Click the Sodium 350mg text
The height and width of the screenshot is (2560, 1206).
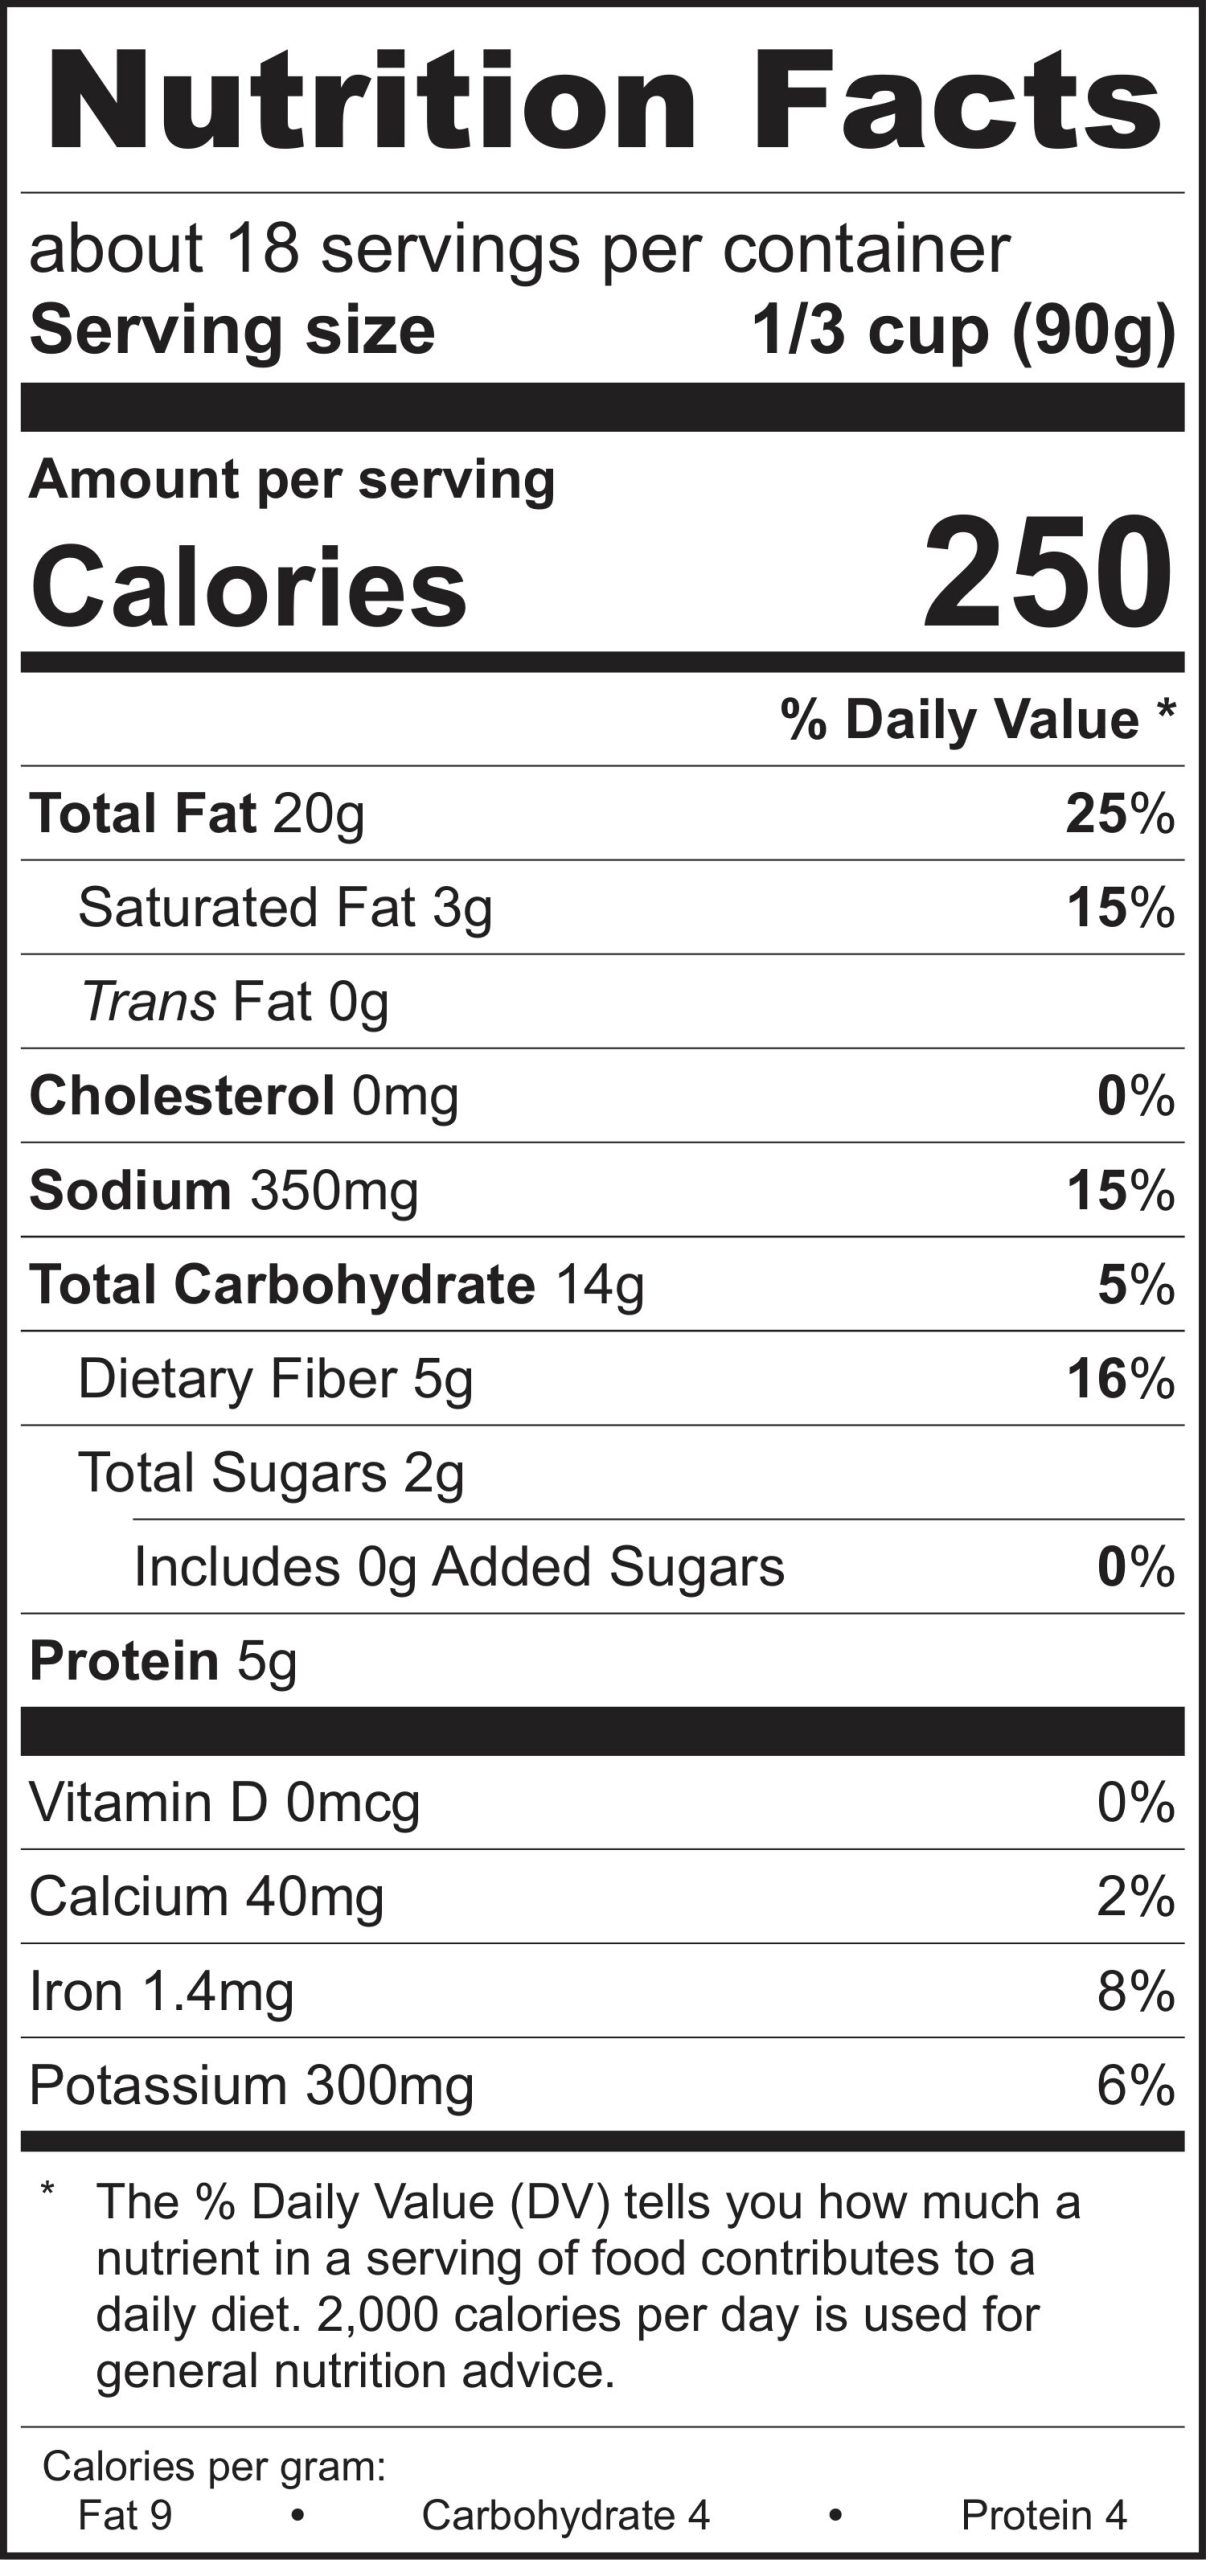click(x=224, y=1190)
